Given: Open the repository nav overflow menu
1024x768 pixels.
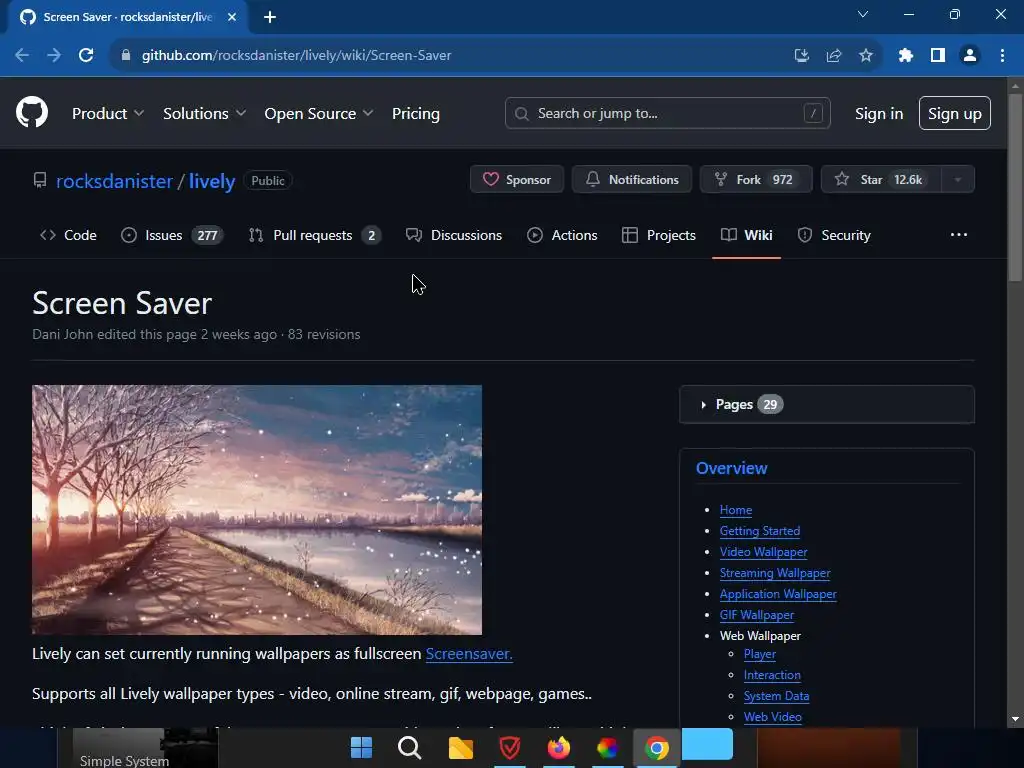Looking at the screenshot, I should 959,234.
